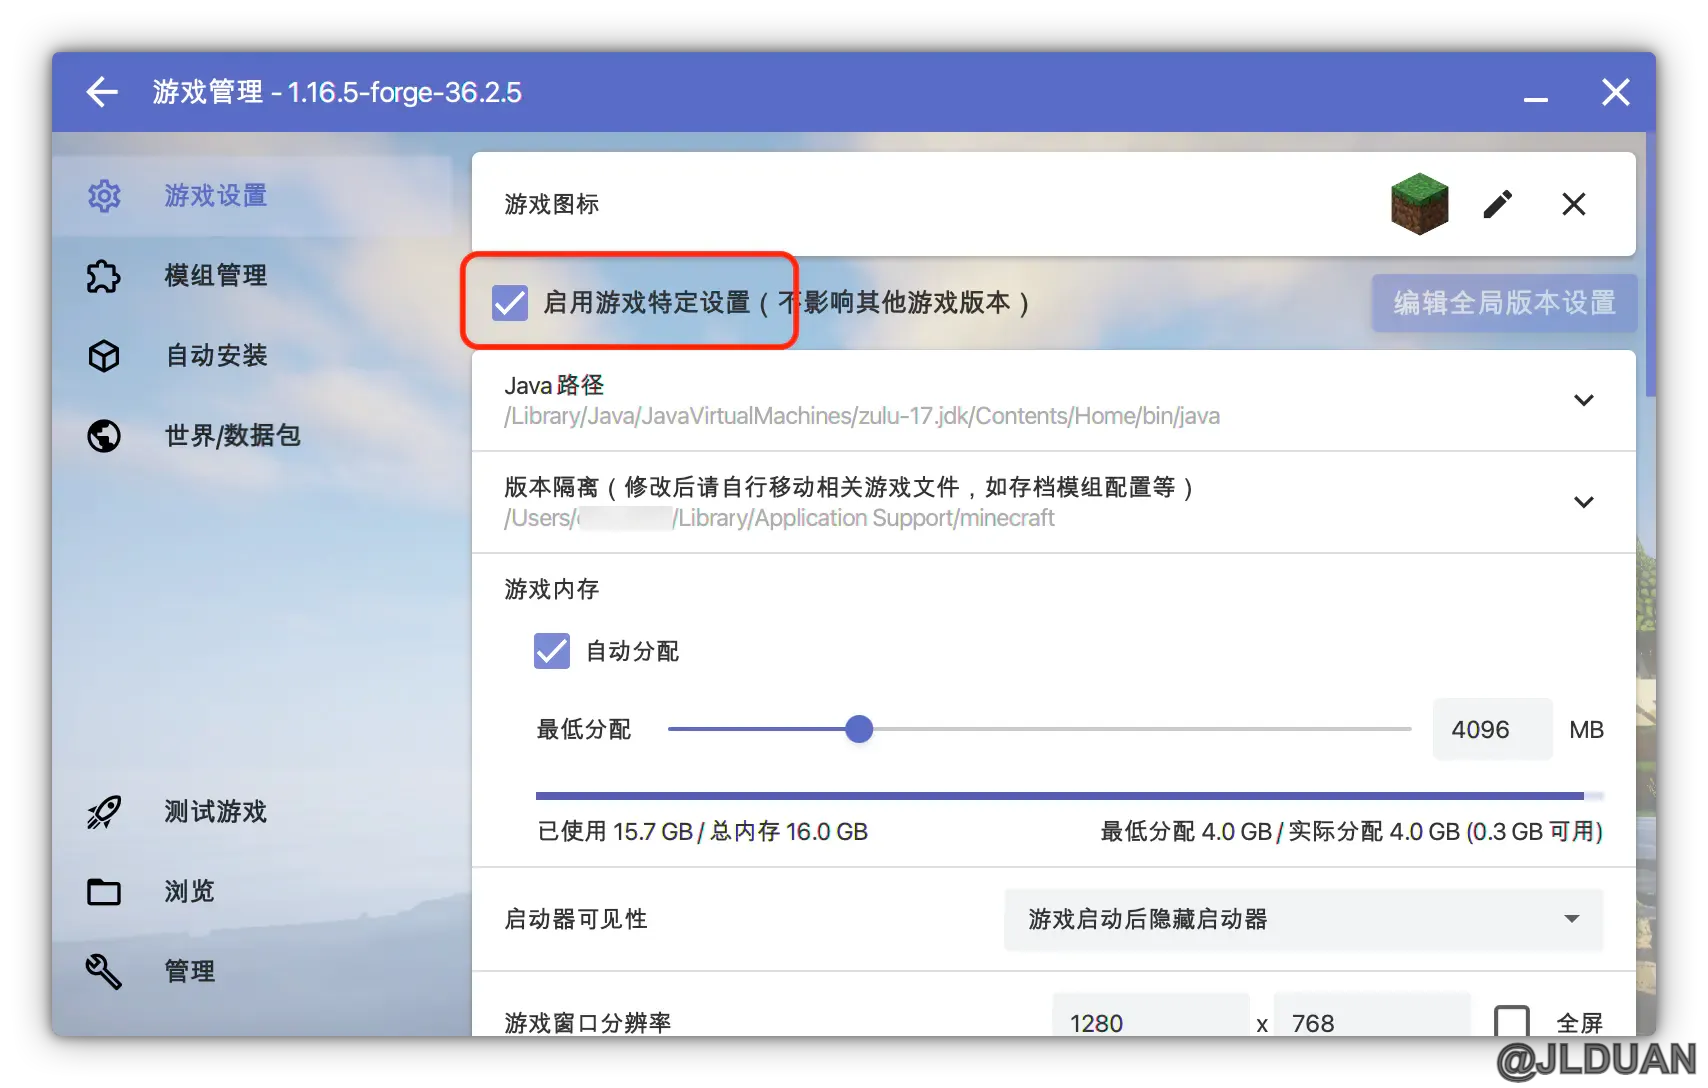The width and height of the screenshot is (1708, 1088).
Task: Click the grass block game icon
Action: tap(1420, 204)
